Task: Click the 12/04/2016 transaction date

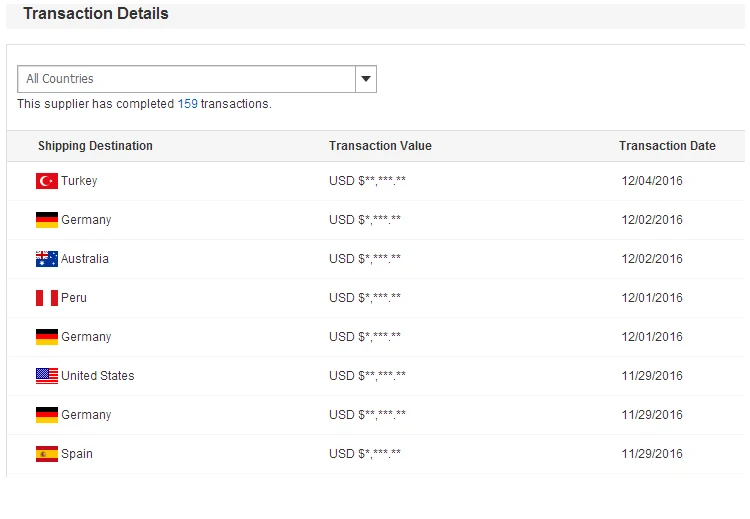Action: pyautogui.click(x=652, y=181)
